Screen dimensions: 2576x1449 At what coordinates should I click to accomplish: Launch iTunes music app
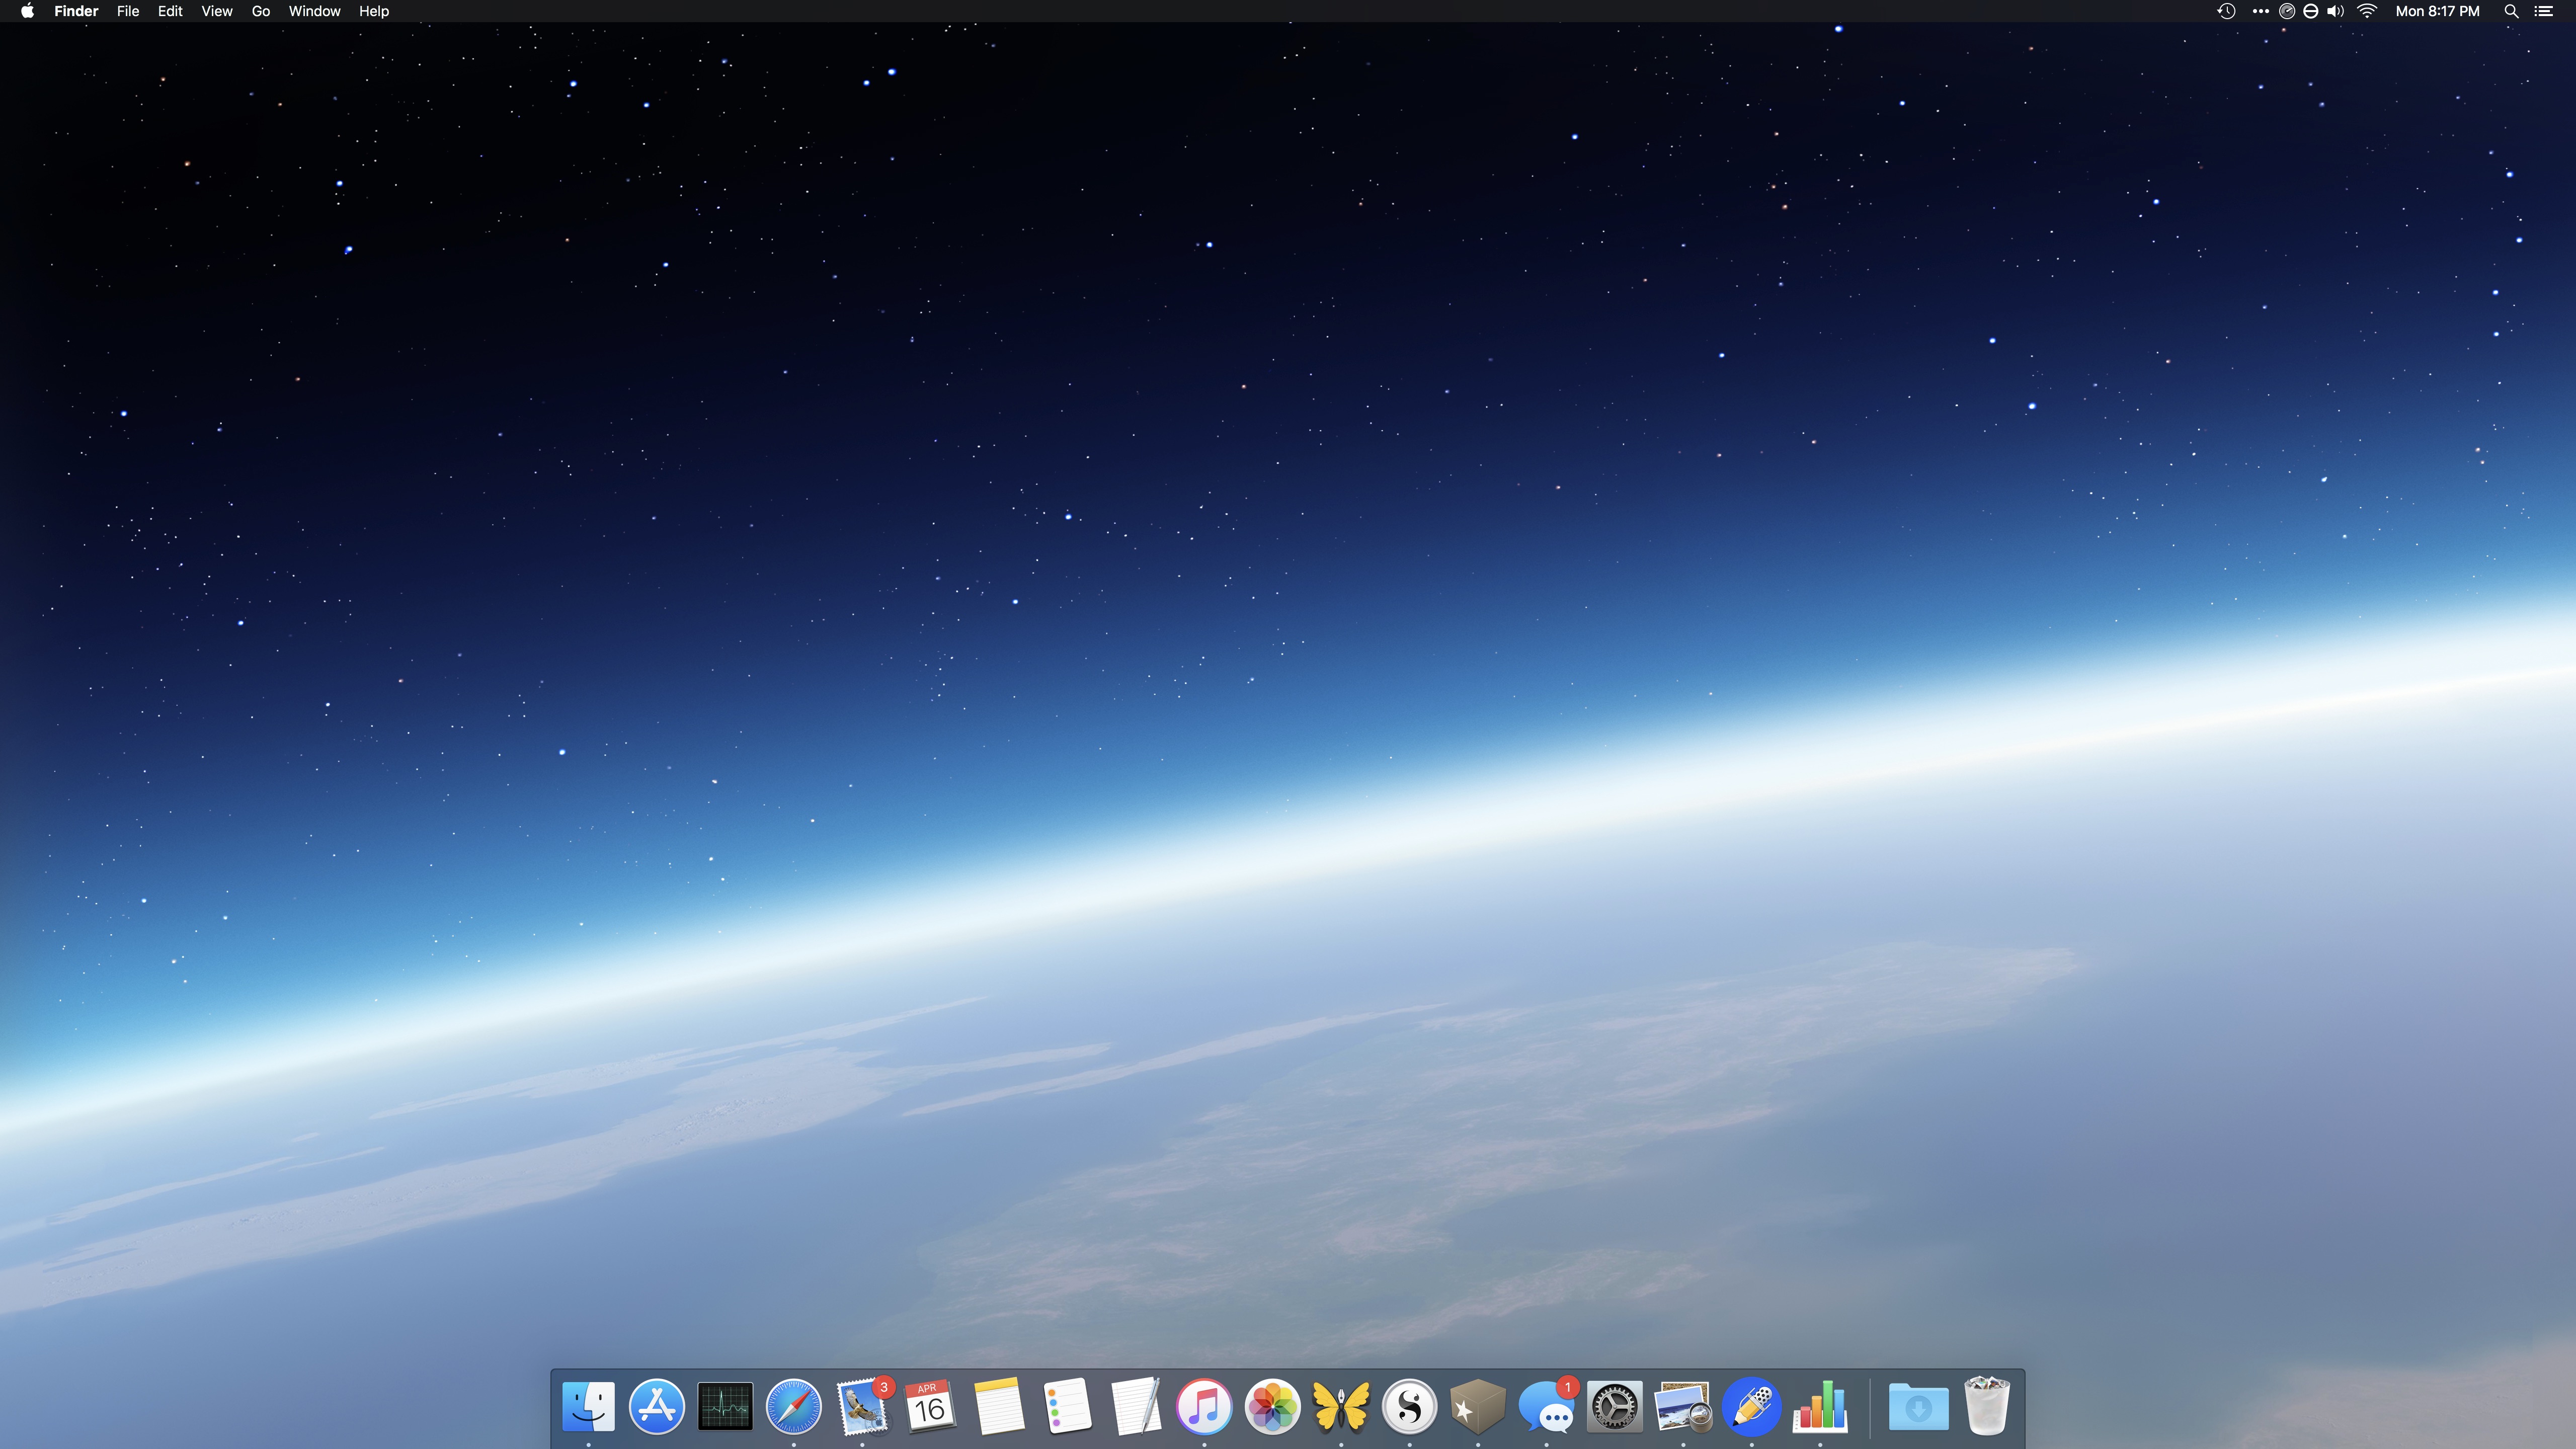click(1204, 1406)
